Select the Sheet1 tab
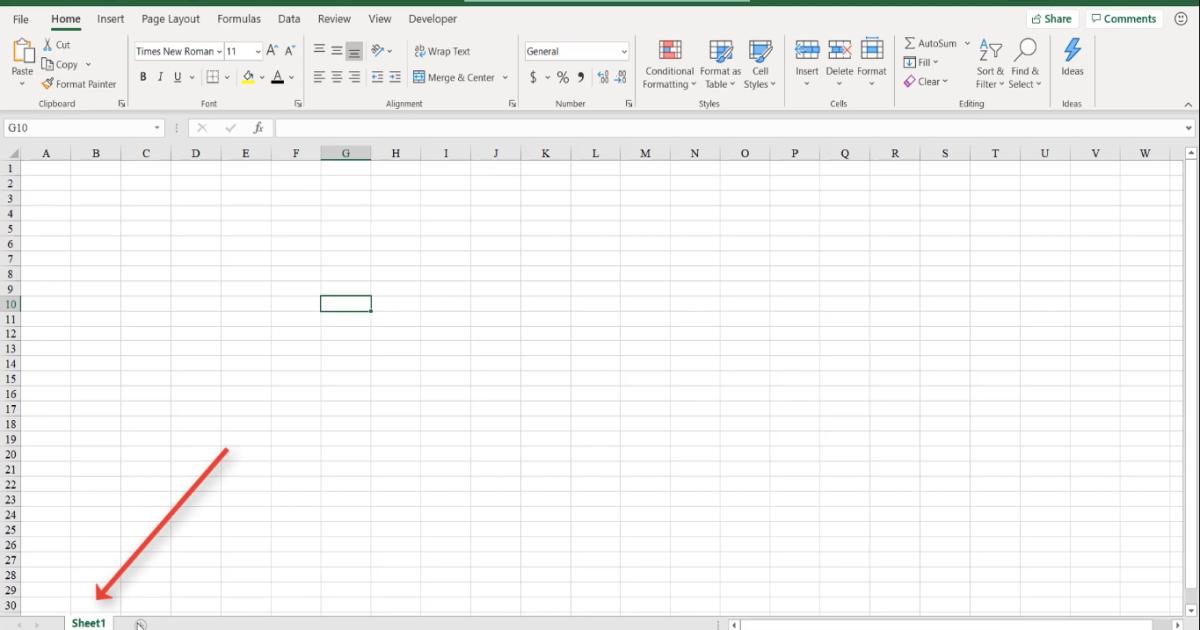The image size is (1200, 630). (88, 622)
